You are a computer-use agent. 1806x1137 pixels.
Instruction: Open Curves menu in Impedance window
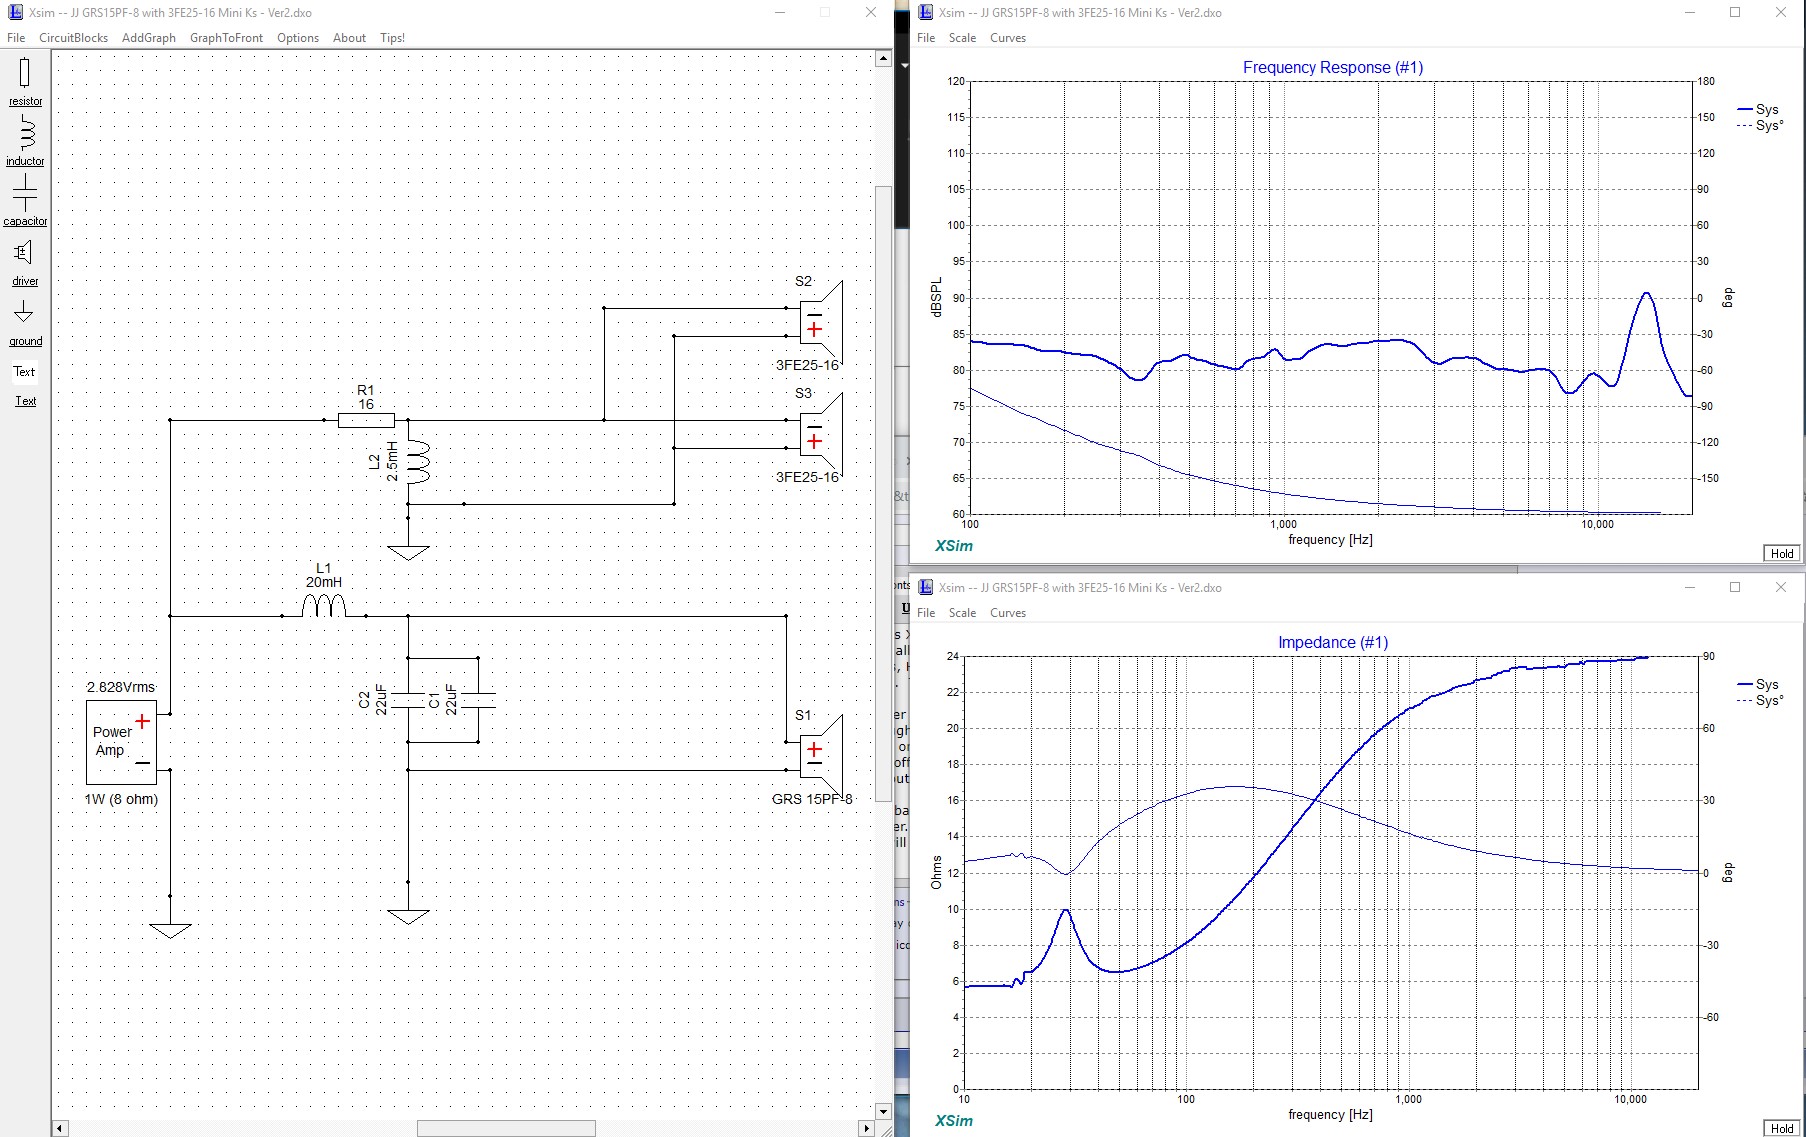(1008, 613)
